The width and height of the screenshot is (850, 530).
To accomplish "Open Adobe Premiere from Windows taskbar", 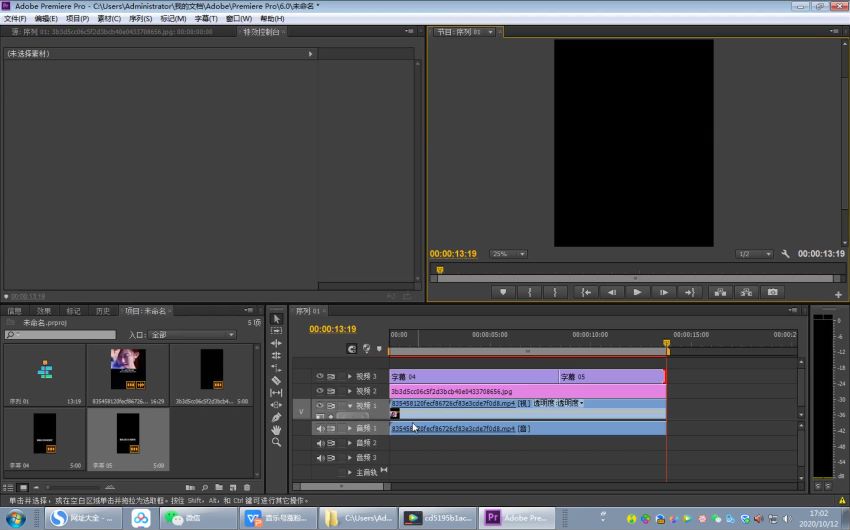I will [x=519, y=518].
